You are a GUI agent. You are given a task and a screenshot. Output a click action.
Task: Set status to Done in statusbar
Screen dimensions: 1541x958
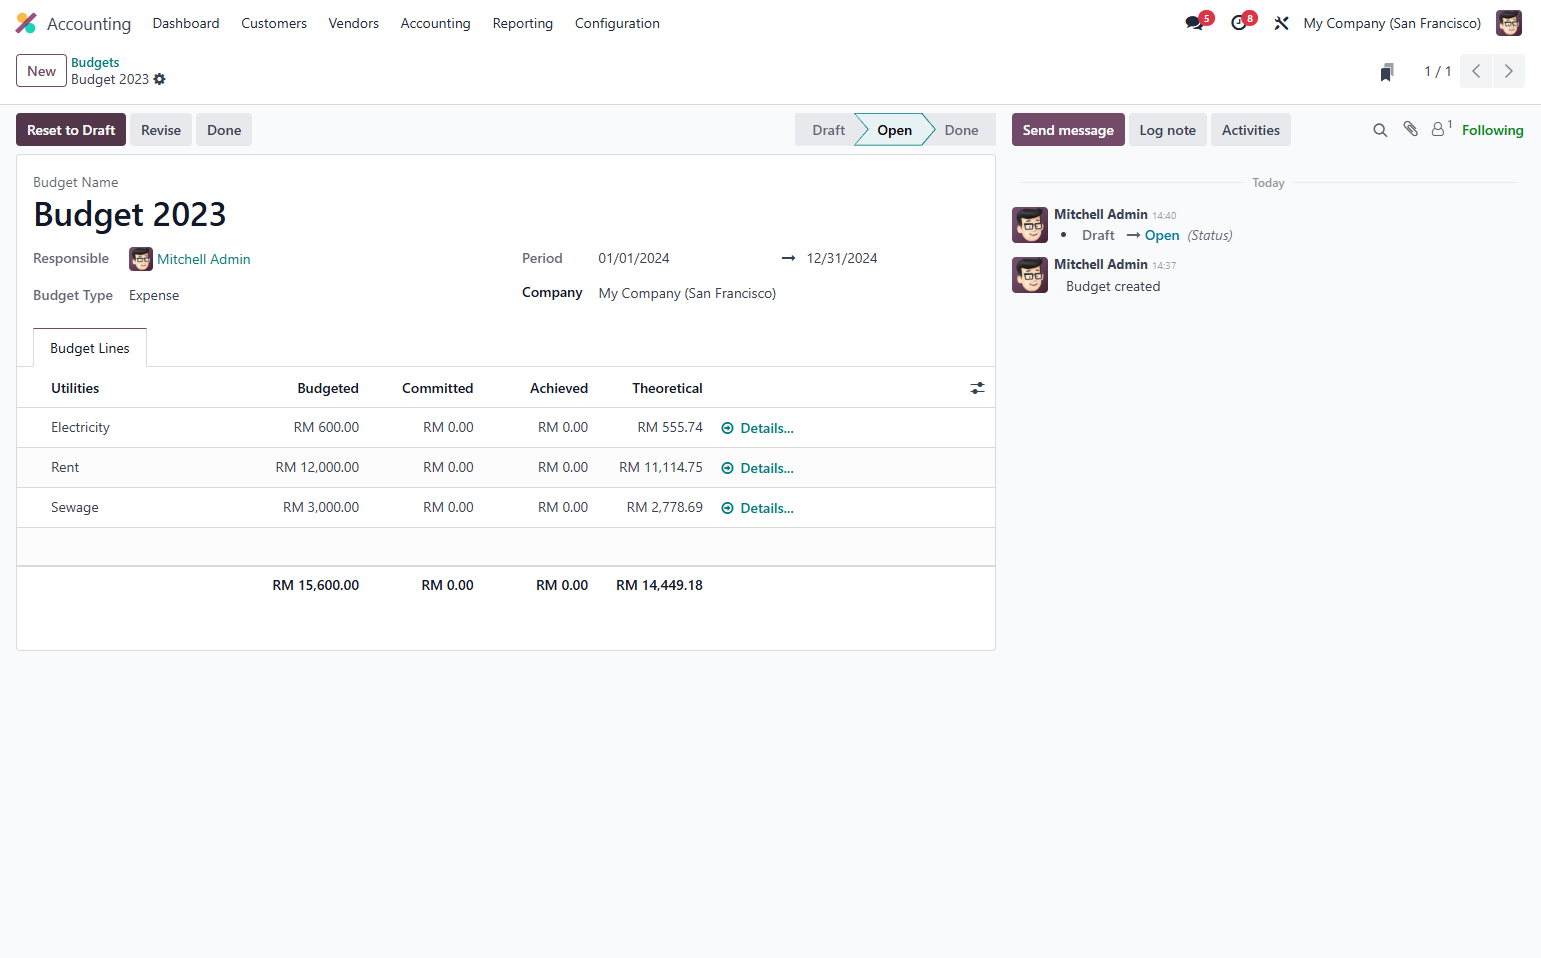(961, 130)
